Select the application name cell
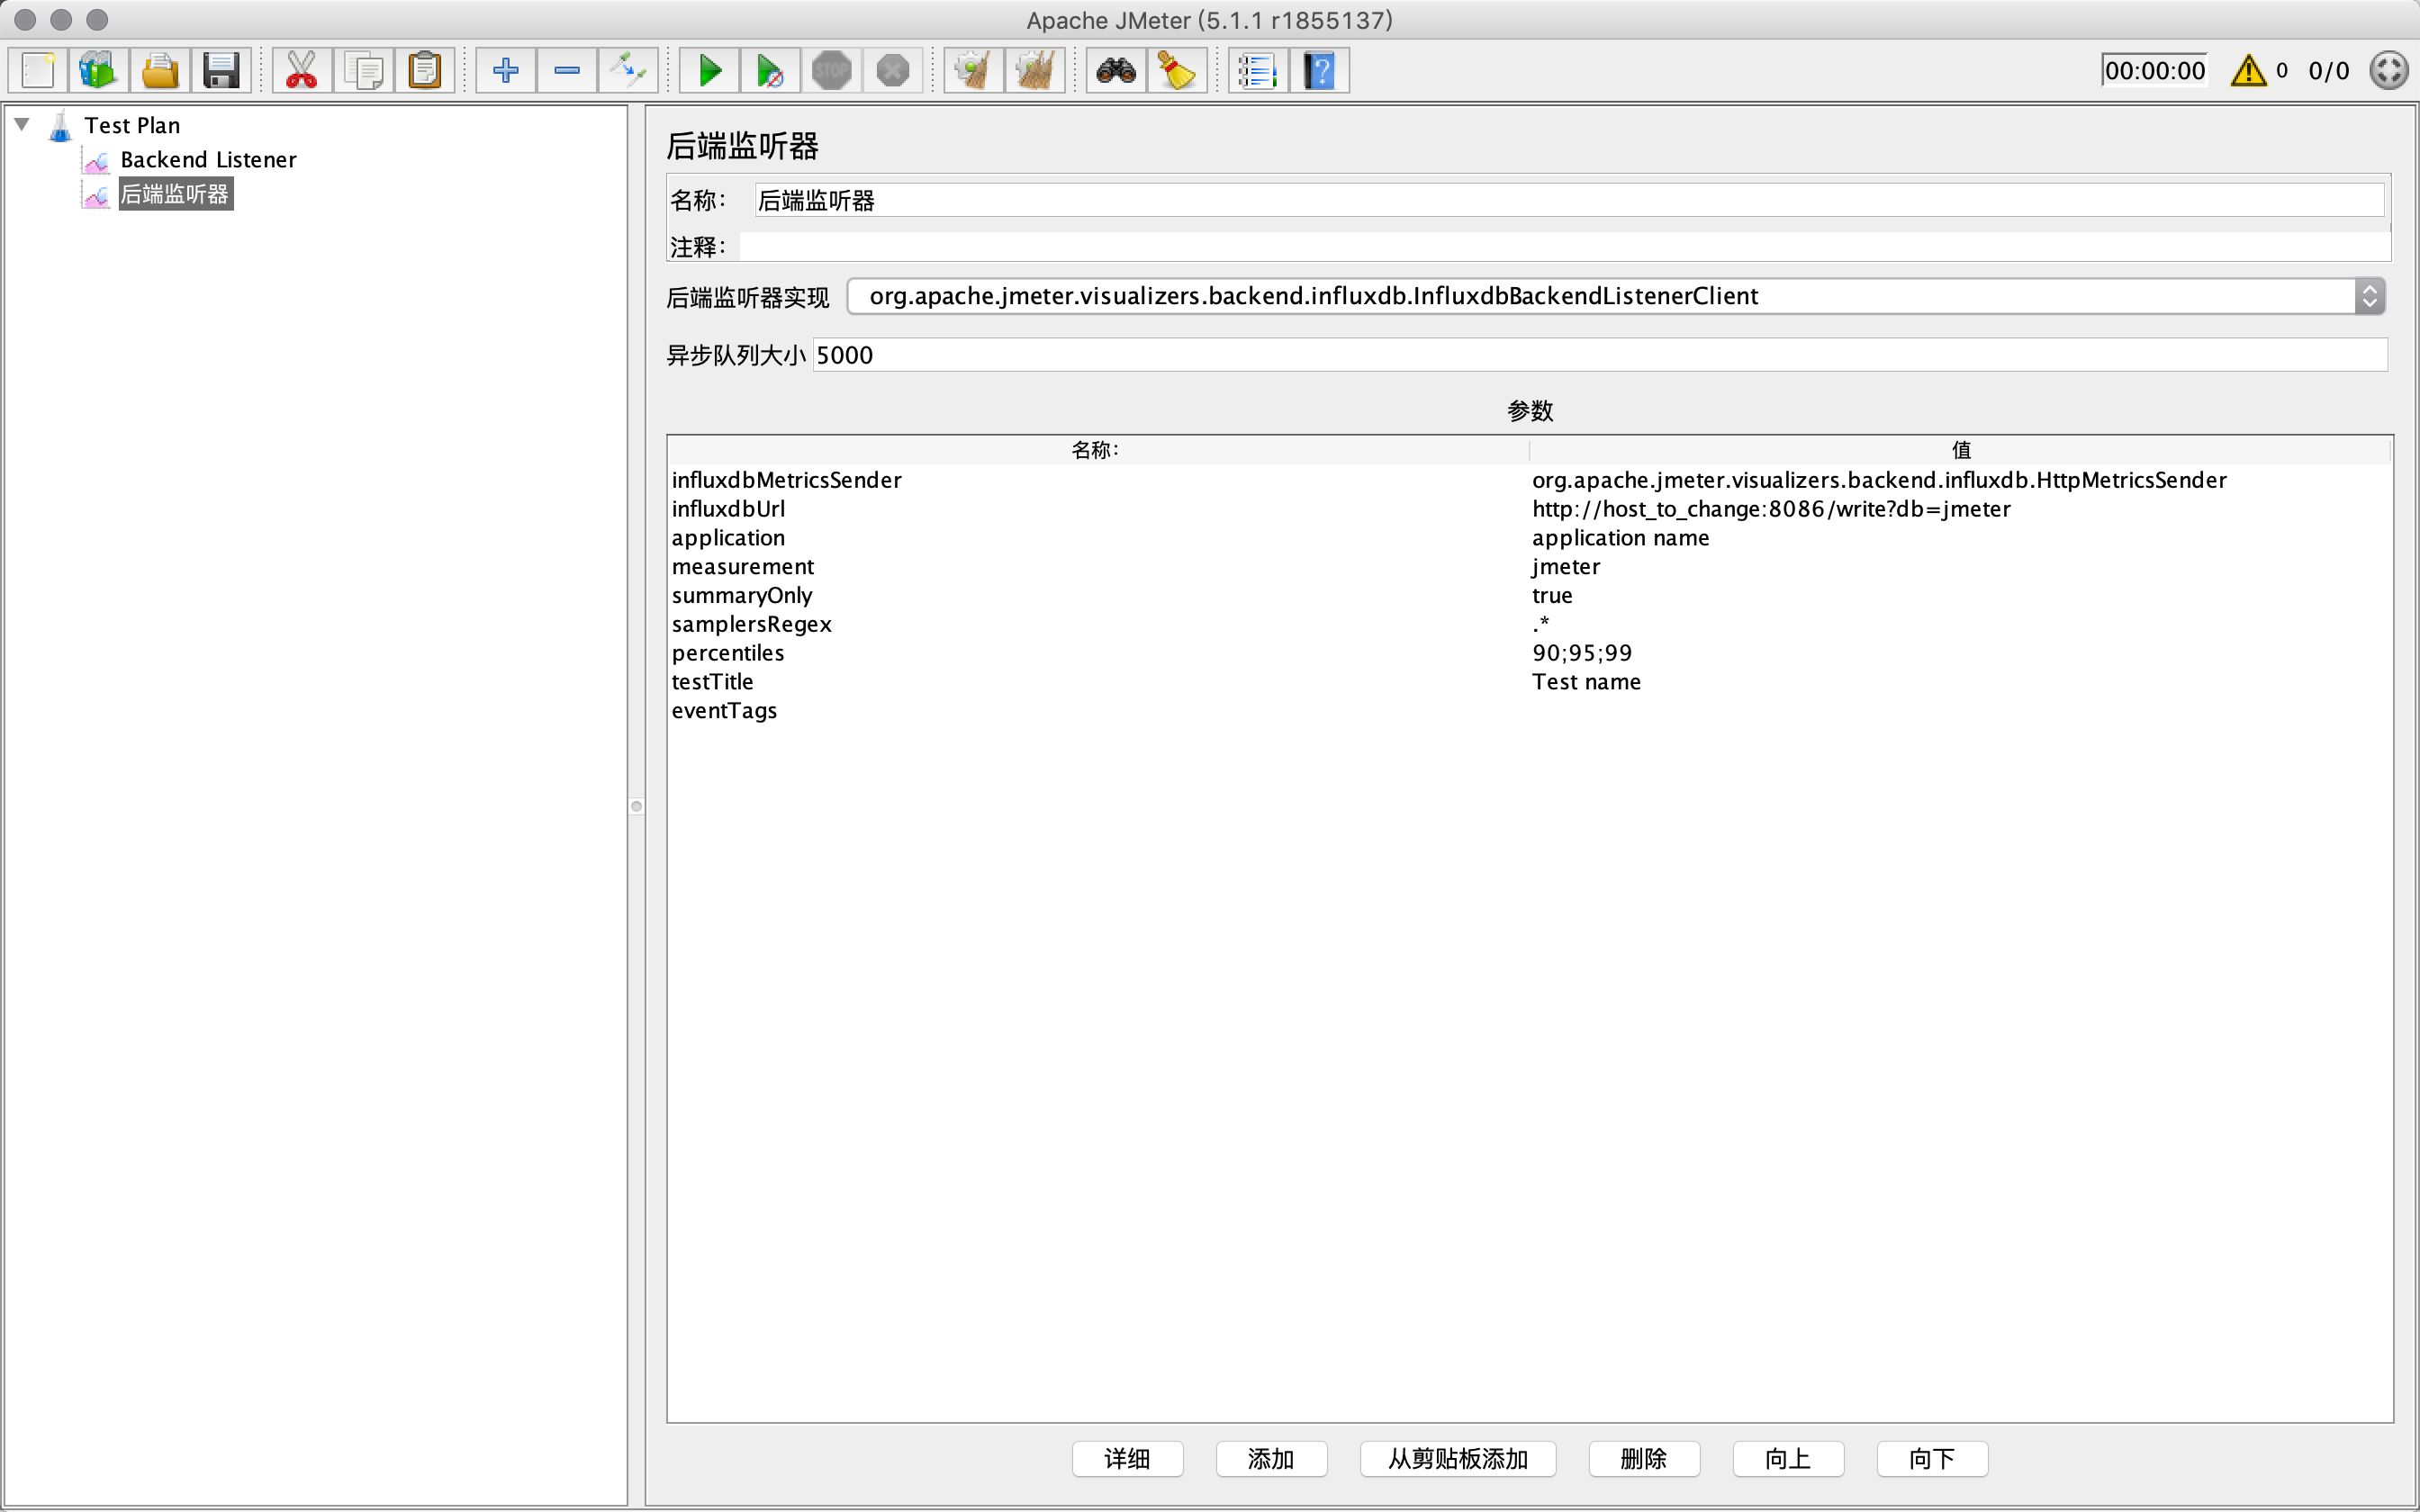 [x=1098, y=538]
